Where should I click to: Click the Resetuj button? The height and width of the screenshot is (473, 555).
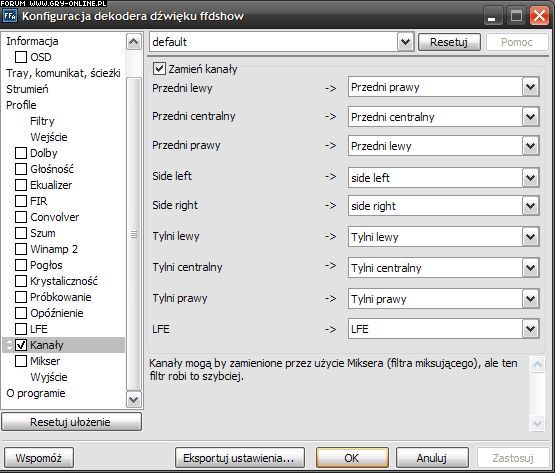pos(449,42)
